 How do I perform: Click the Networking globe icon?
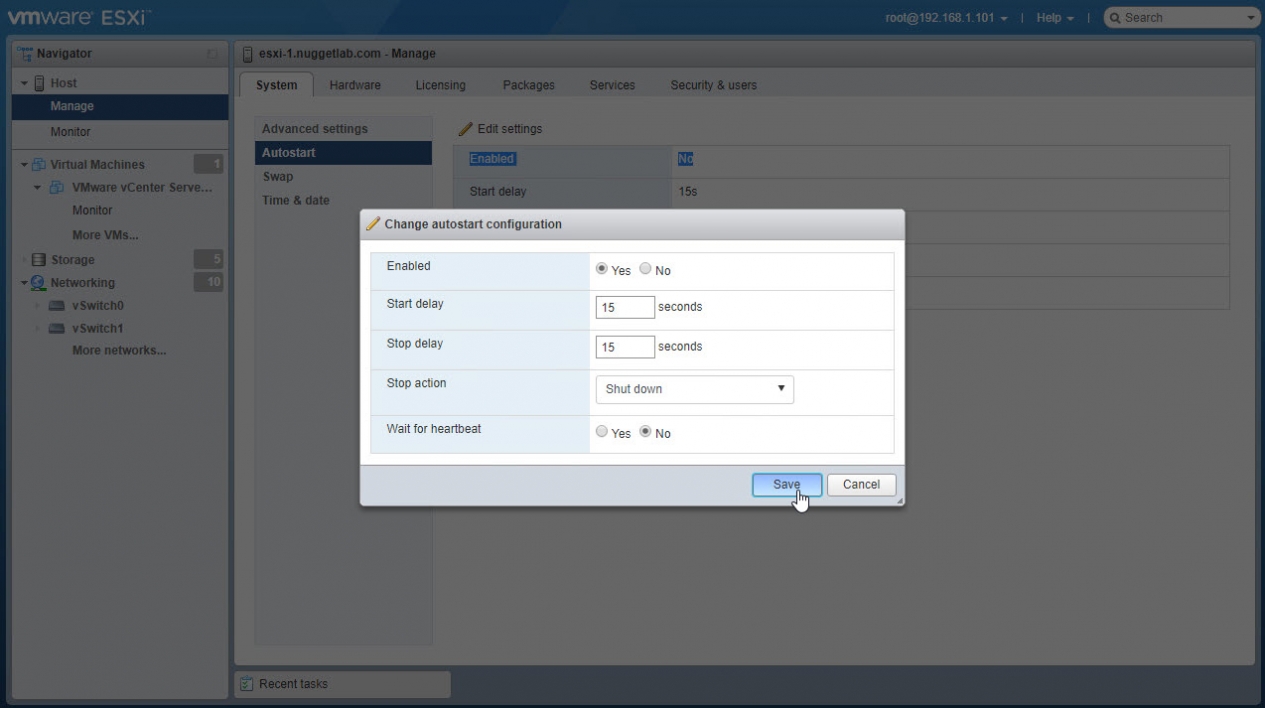(39, 283)
